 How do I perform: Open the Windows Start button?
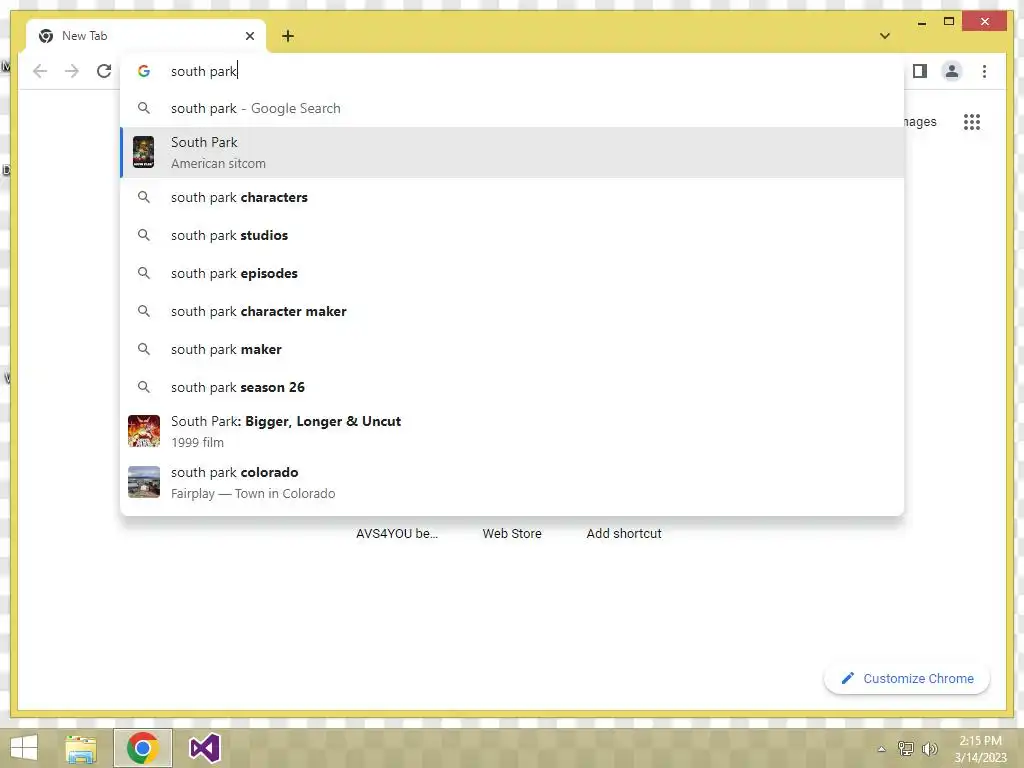[24, 748]
